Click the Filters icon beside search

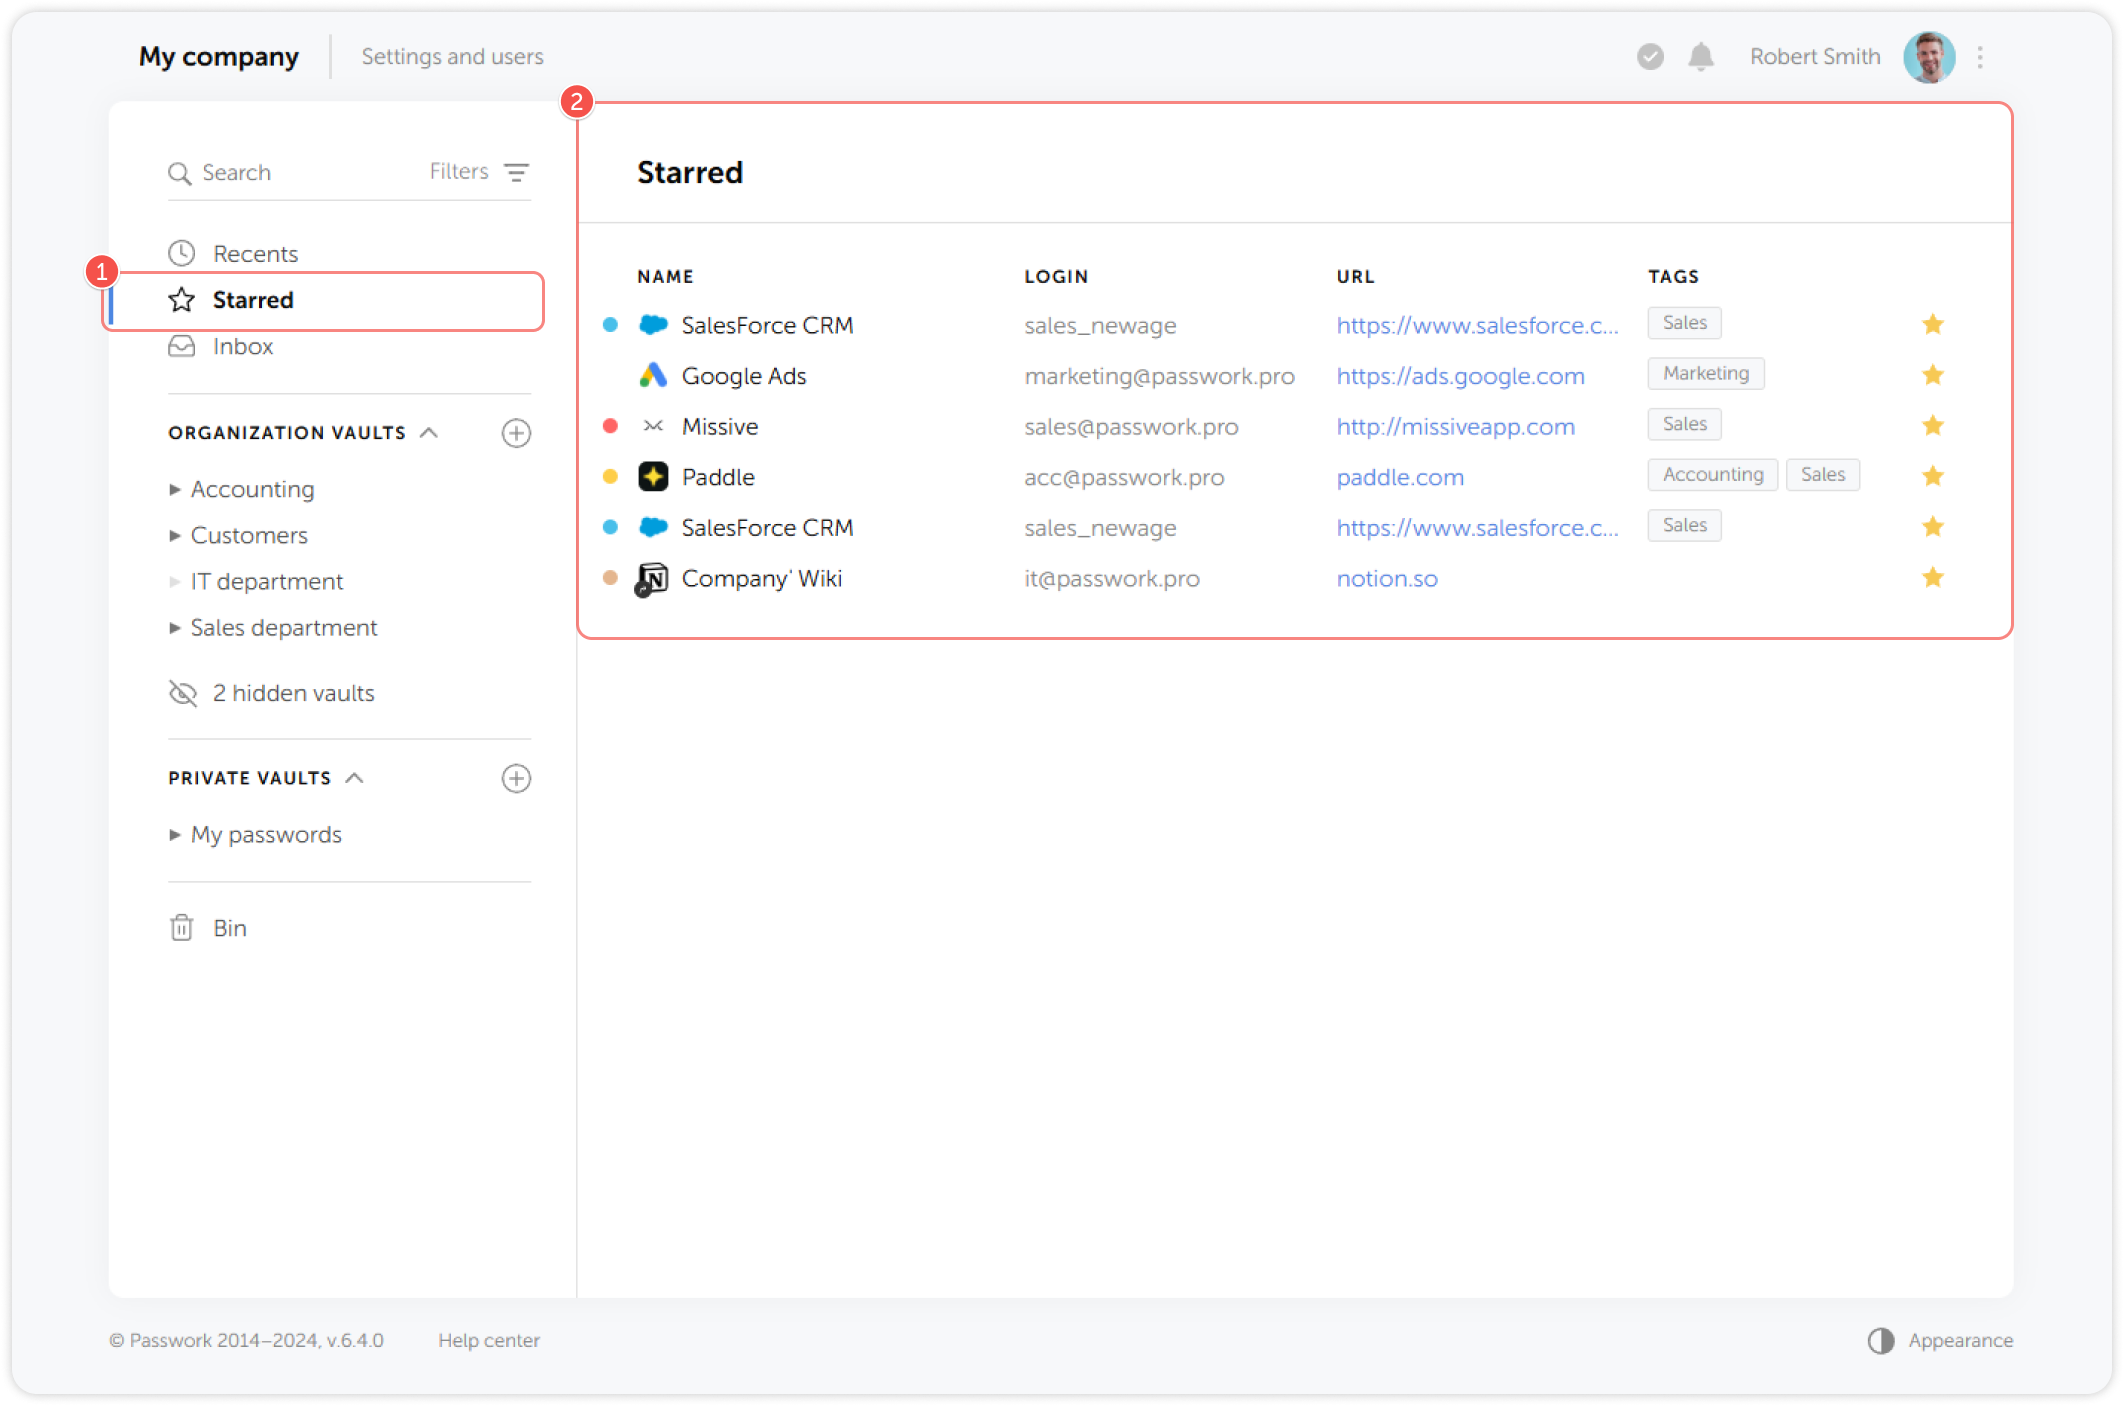(x=516, y=172)
